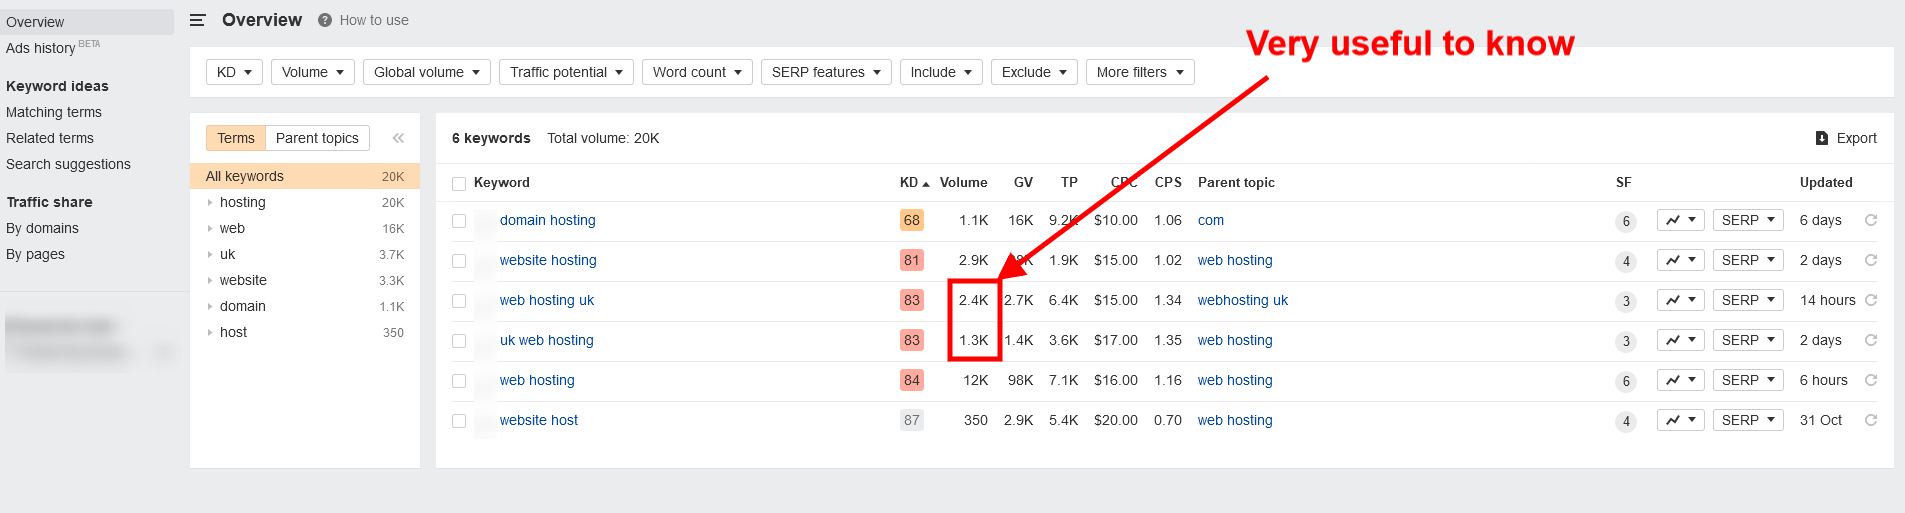Open the Volume filter dropdown
1905x513 pixels.
[313, 72]
